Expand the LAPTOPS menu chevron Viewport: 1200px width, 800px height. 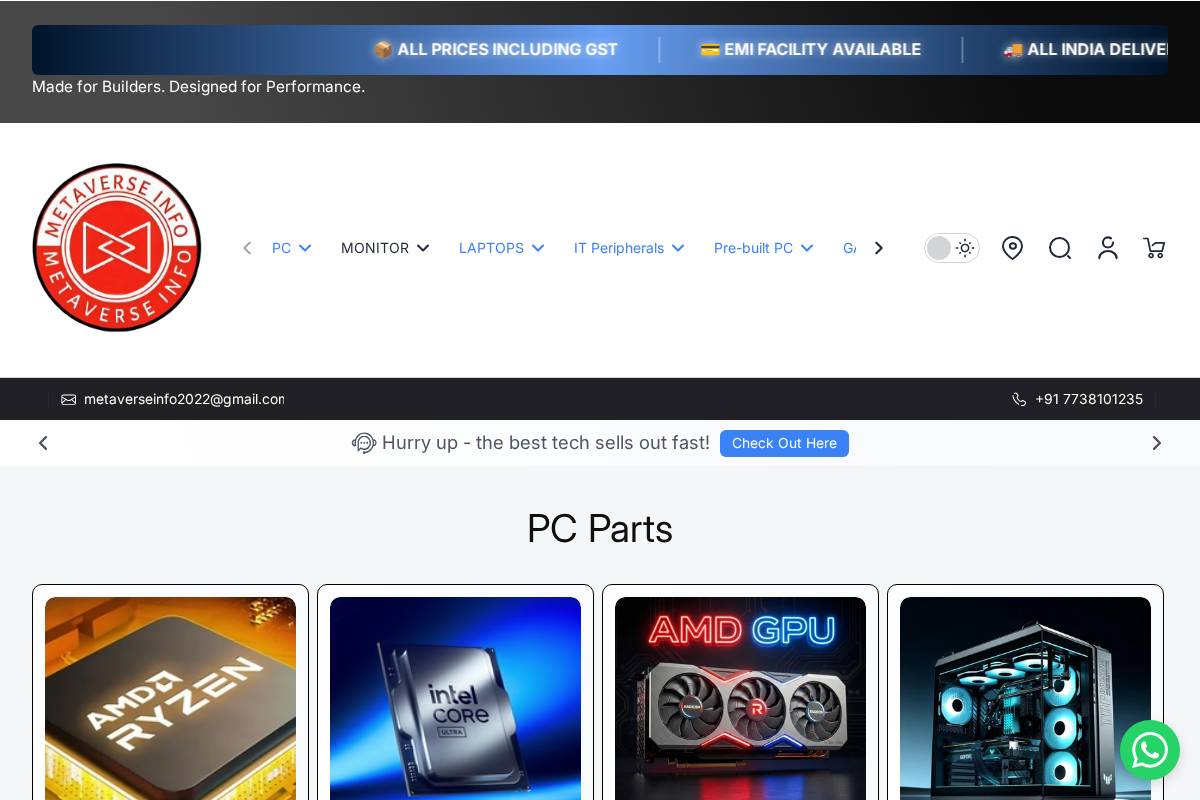point(538,248)
